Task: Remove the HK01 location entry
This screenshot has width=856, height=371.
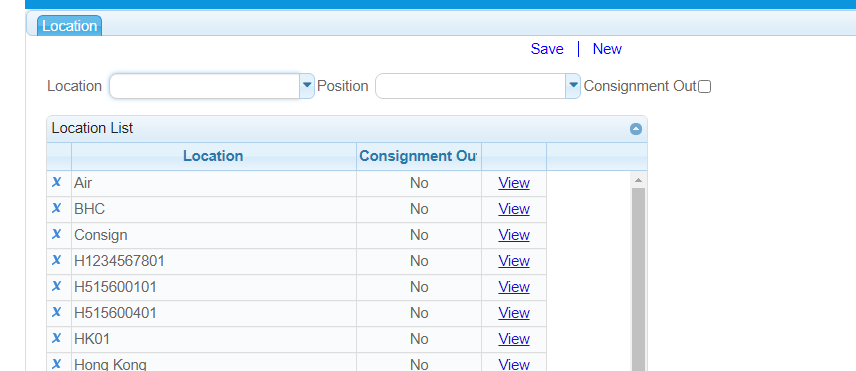Action: [56, 338]
